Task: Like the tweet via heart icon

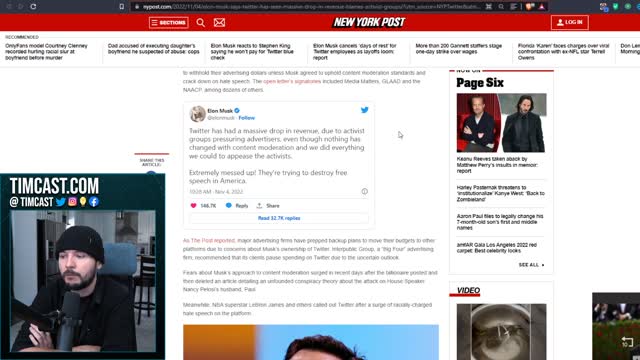Action: [193, 206]
